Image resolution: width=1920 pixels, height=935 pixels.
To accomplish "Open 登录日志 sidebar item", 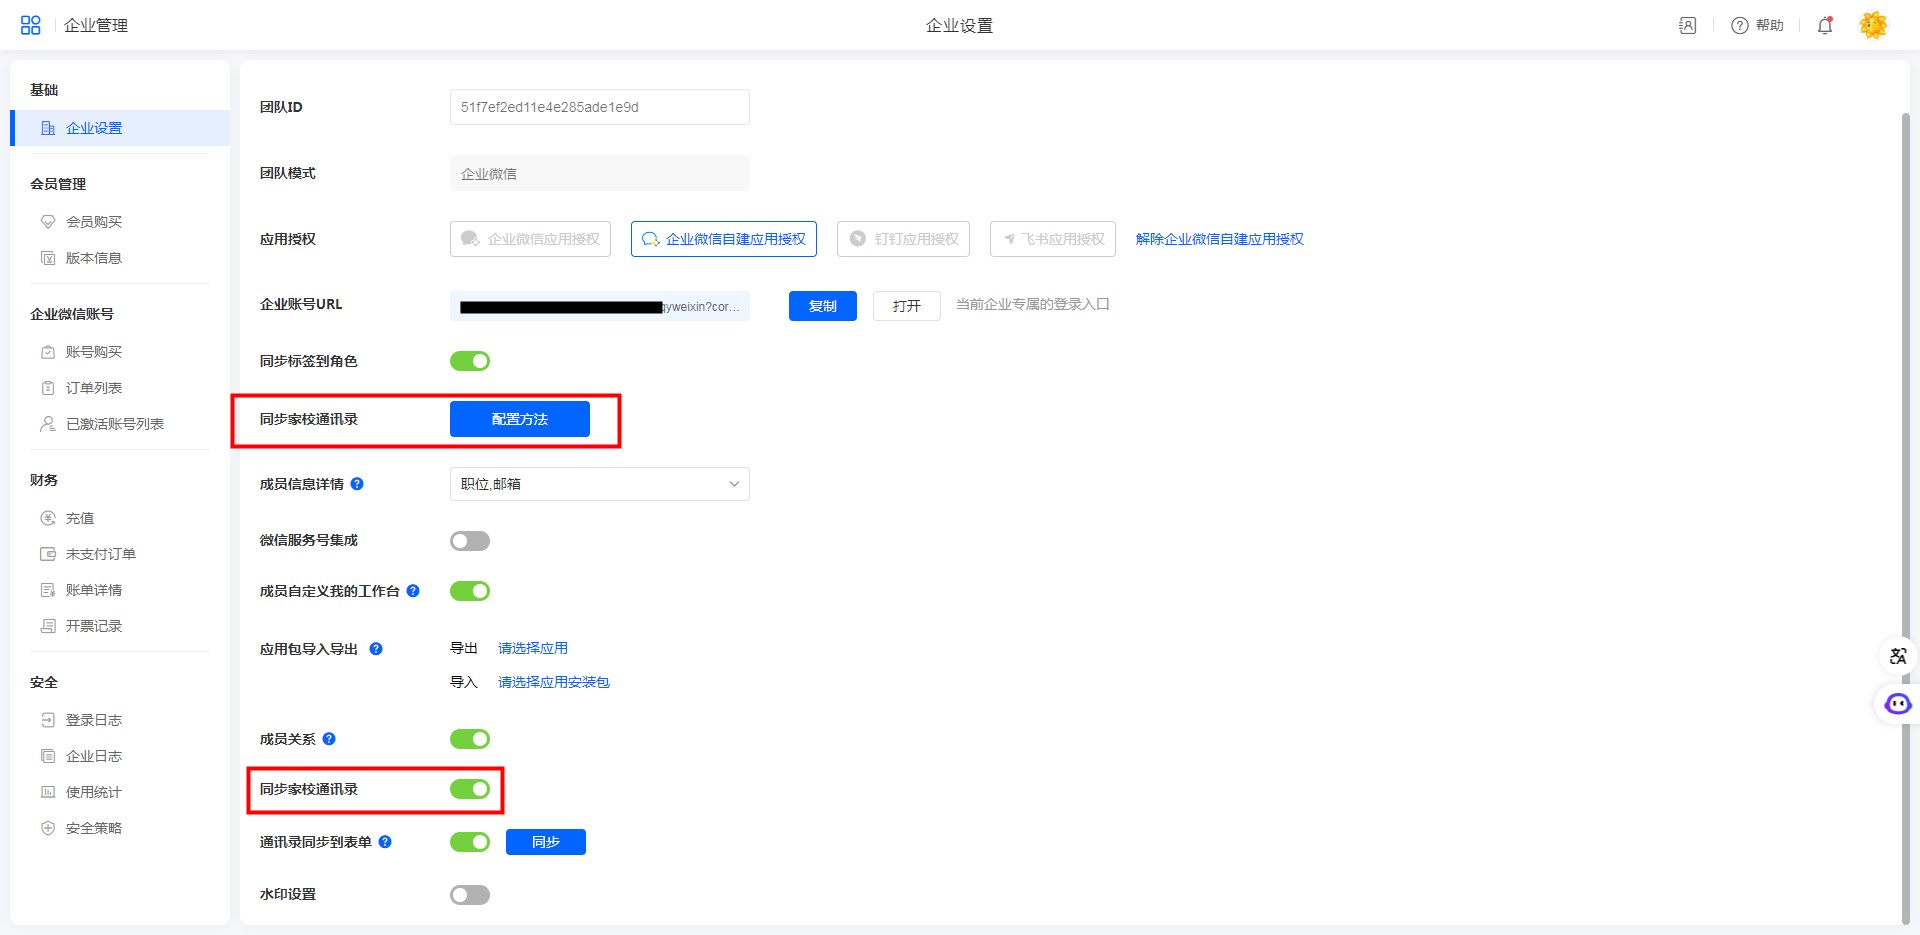I will (94, 720).
